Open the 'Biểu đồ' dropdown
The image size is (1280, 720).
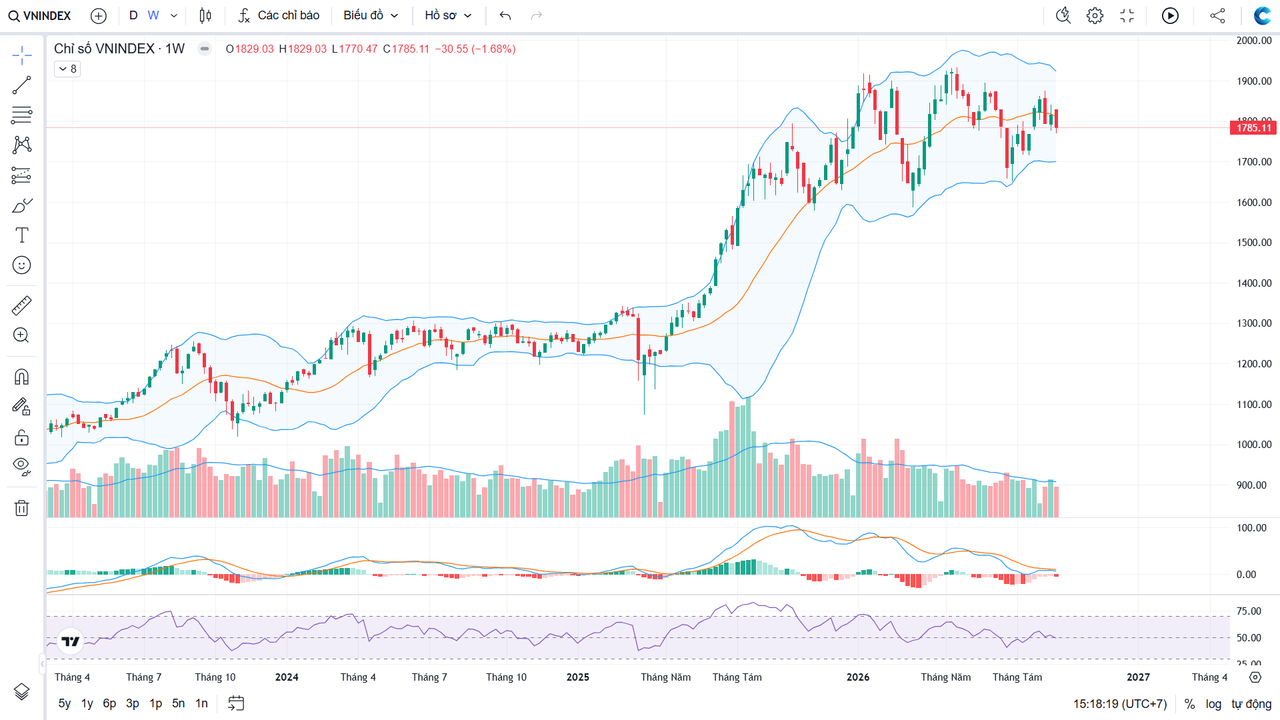pos(371,16)
